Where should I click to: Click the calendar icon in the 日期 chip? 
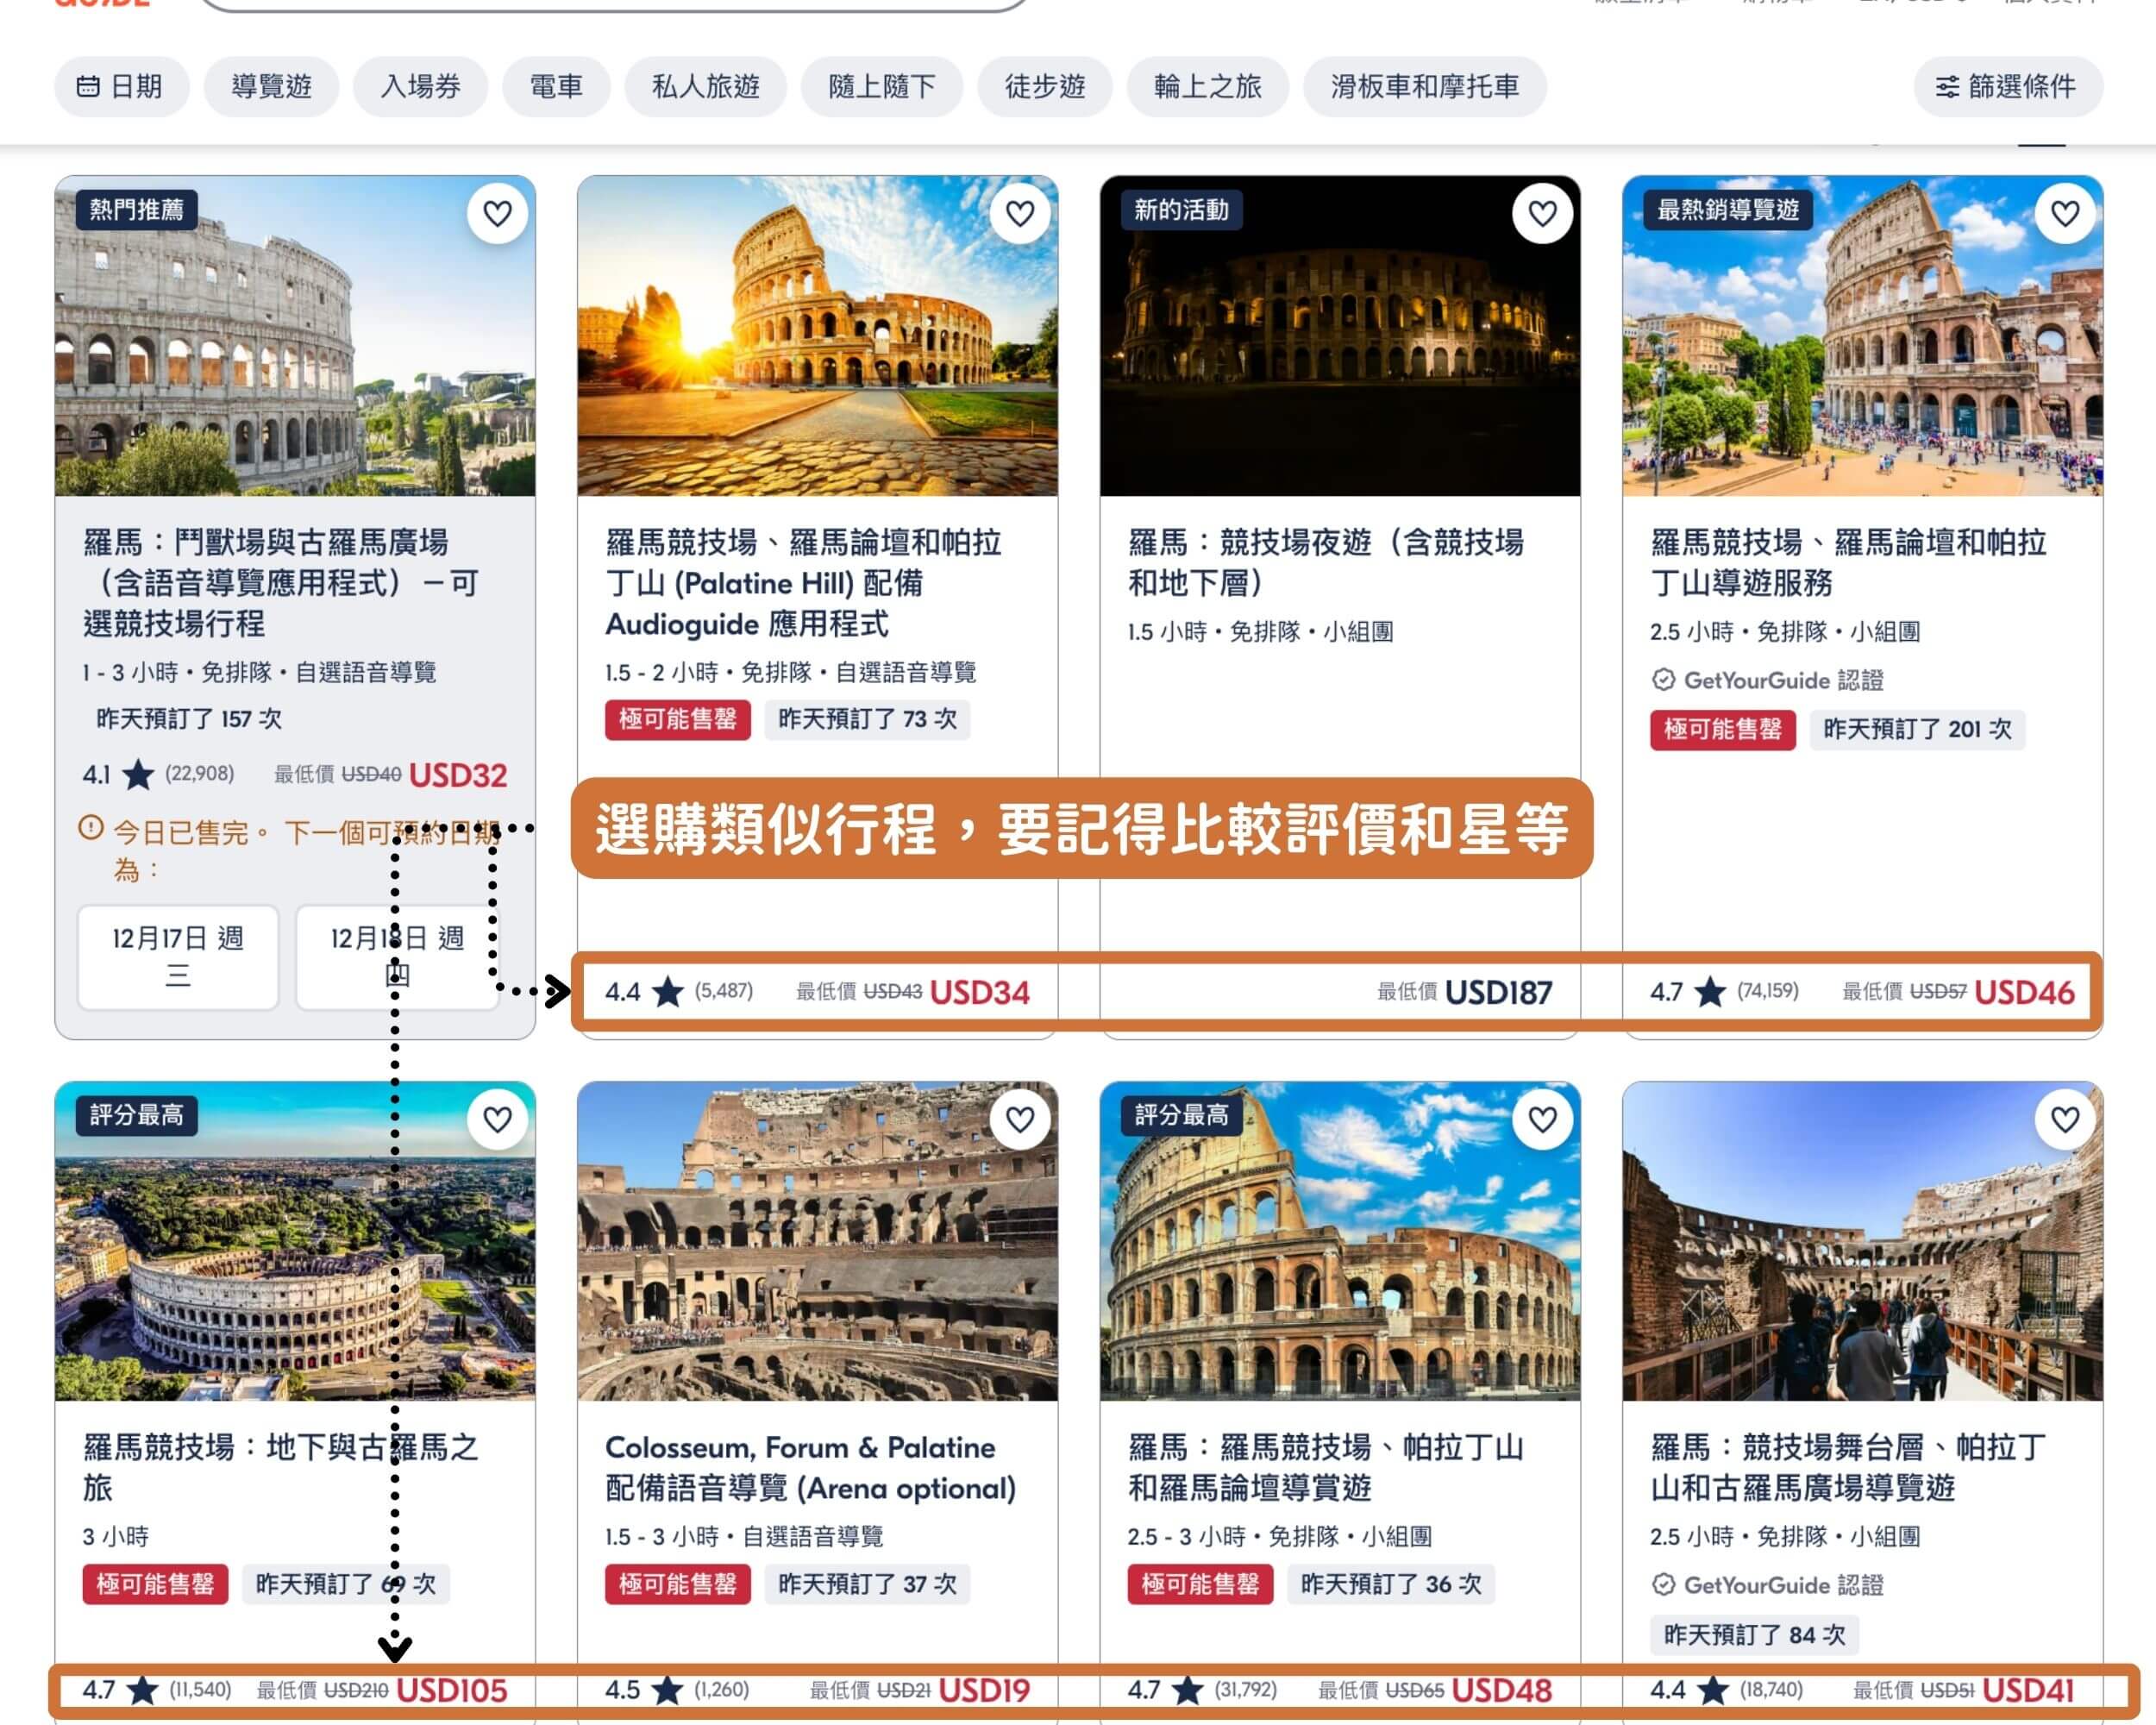88,86
